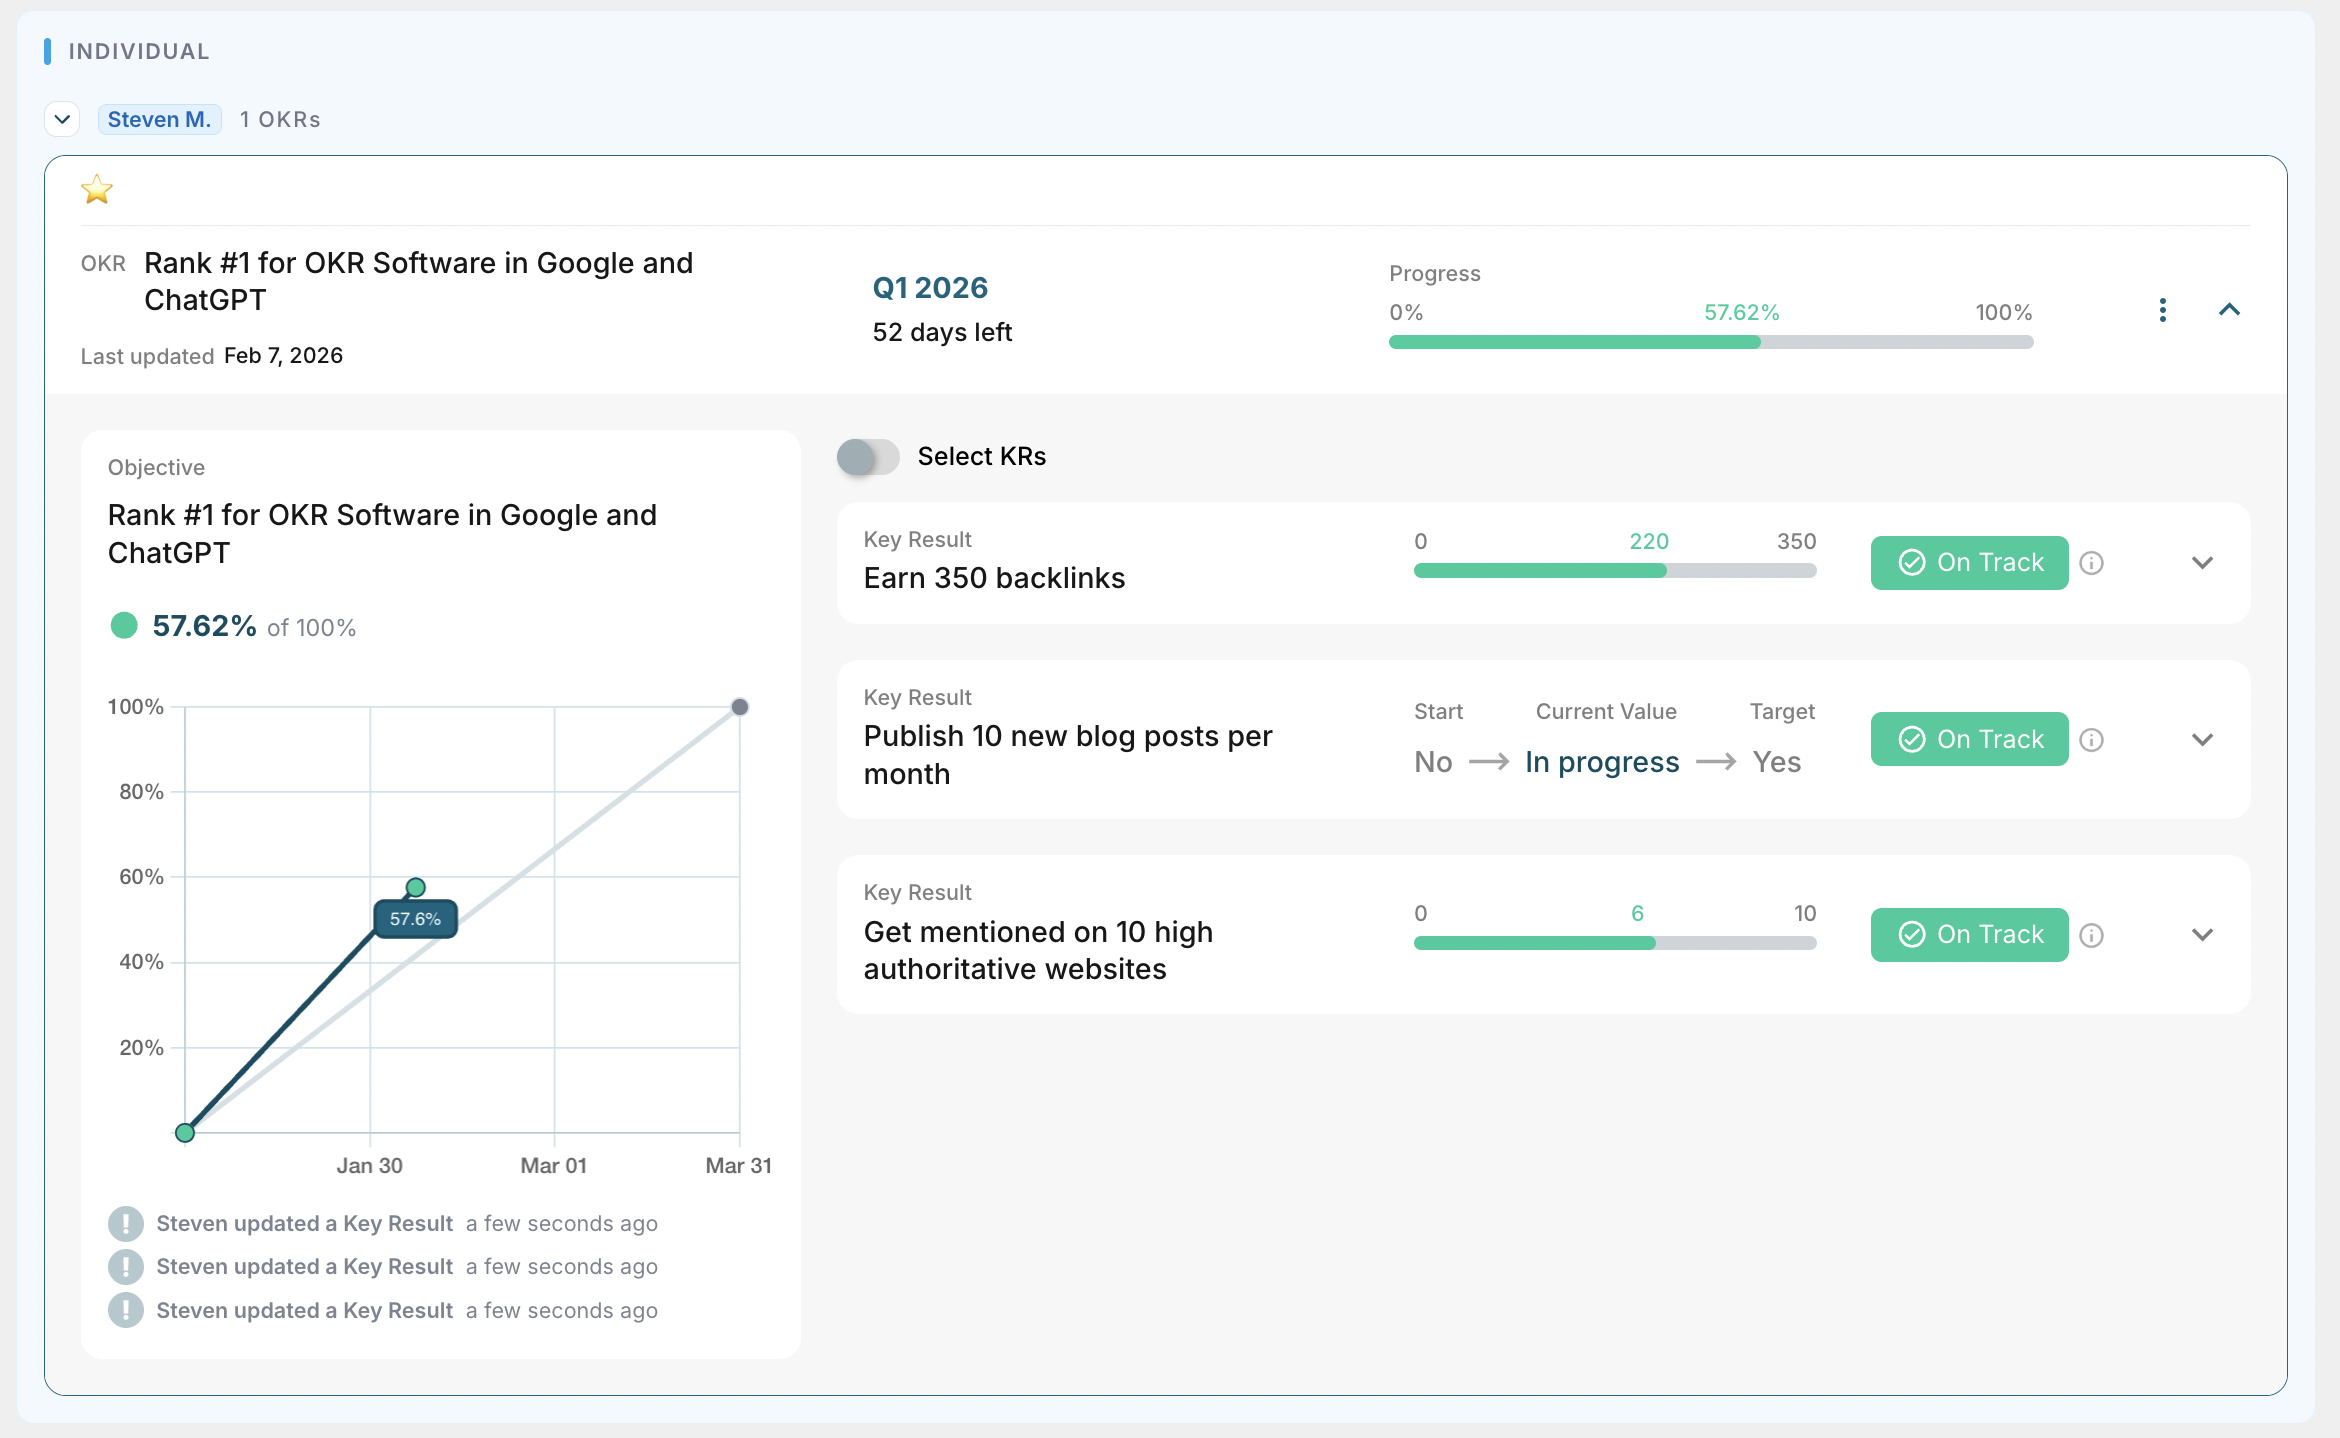Click the checkmark icon inside the first On Track badge
Image resolution: width=2340 pixels, height=1438 pixels.
coord(1912,562)
